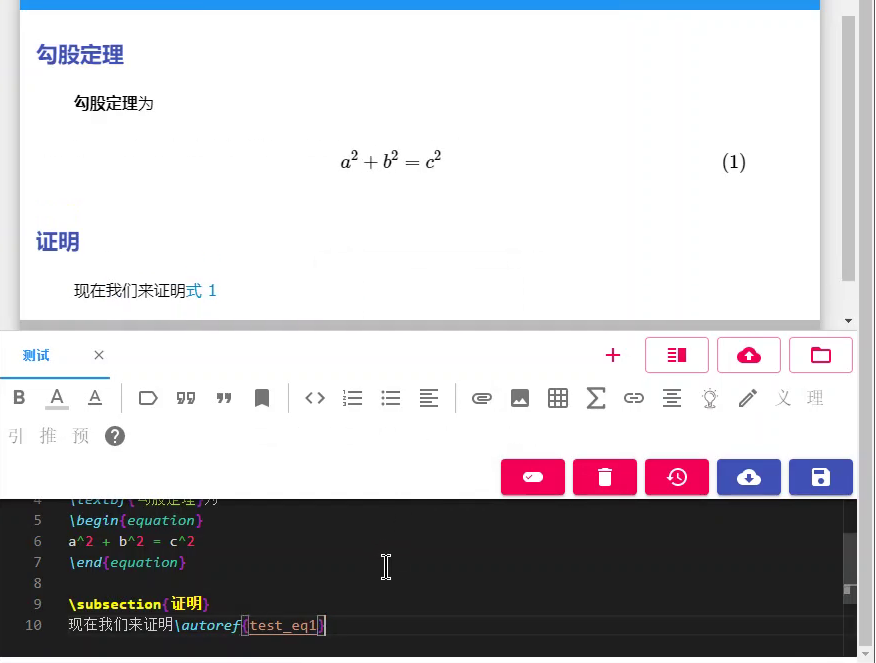The image size is (876, 663).
Task: Click the 式 1 equation reference link
Action: (201, 291)
